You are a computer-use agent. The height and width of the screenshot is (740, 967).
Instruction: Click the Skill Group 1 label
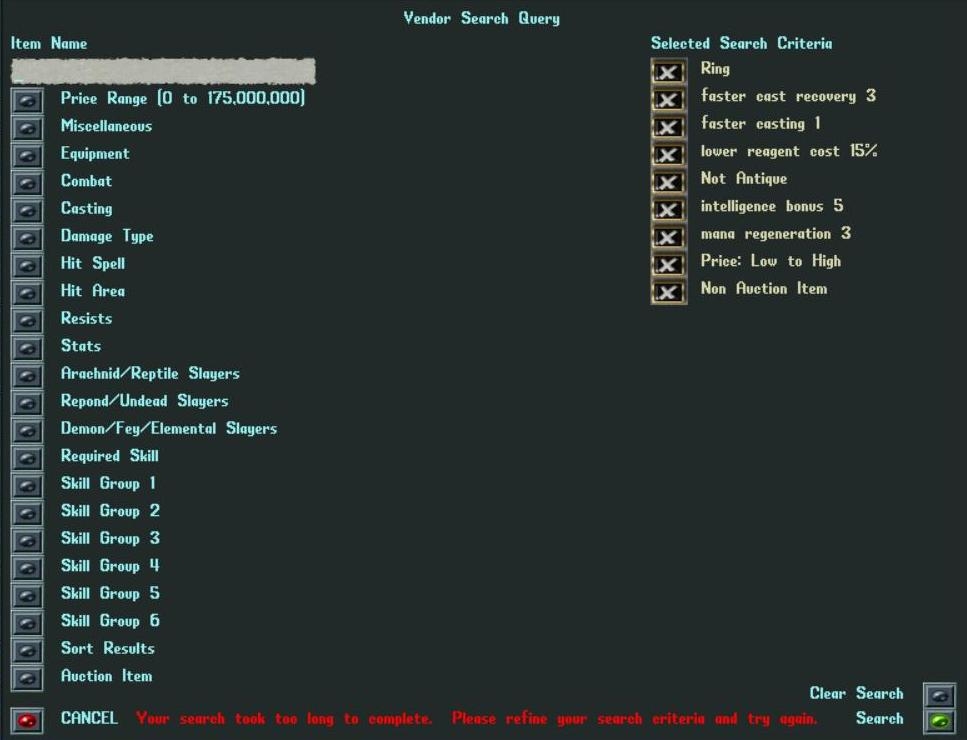point(108,483)
